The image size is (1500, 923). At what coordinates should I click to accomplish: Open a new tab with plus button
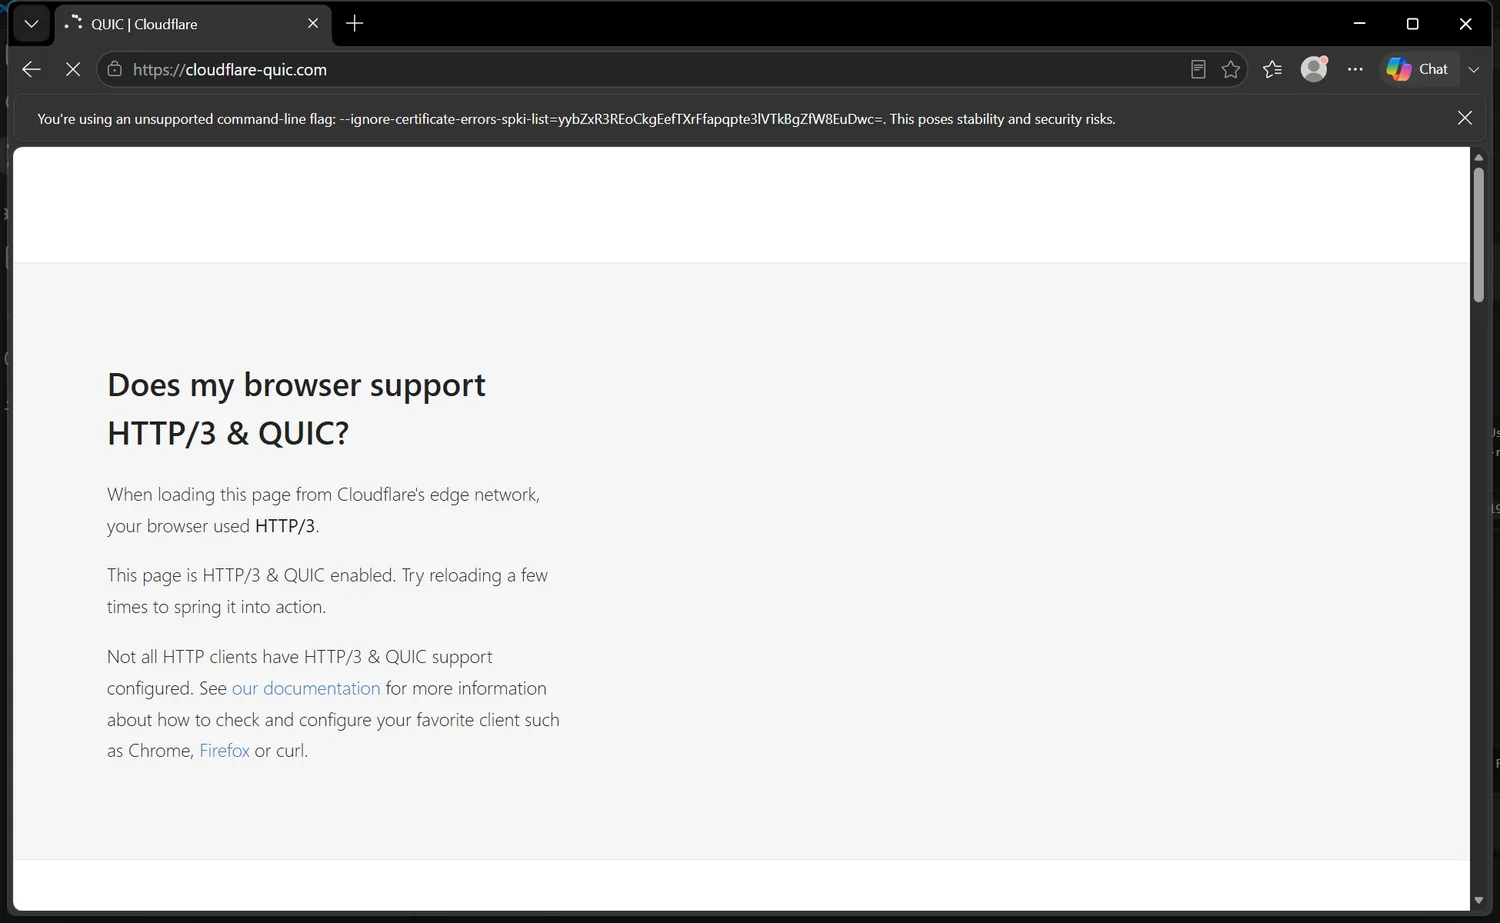pos(354,24)
